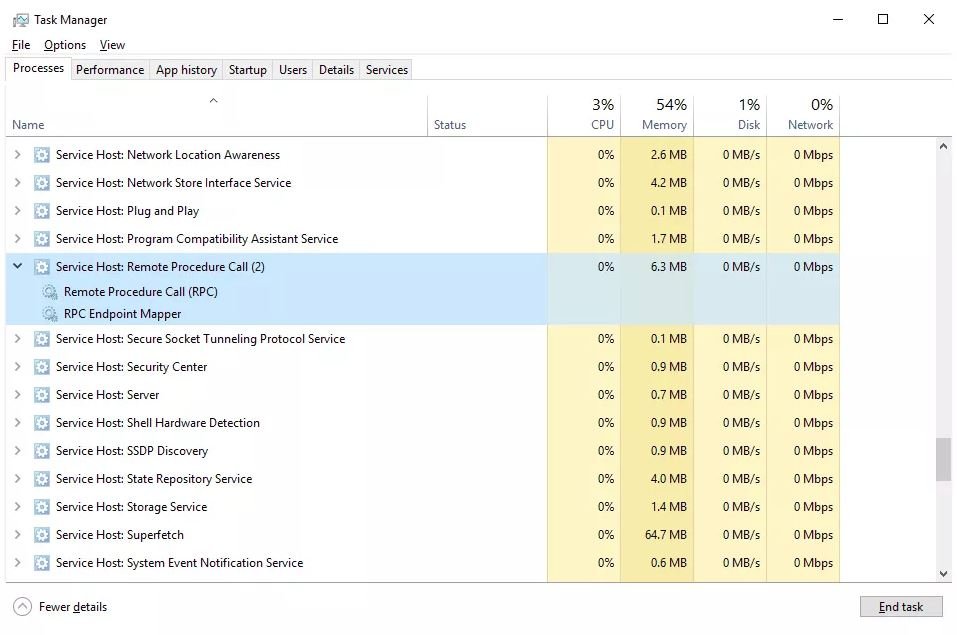Expand Service Host: State Repository Service
This screenshot has width=957, height=635.
[x=17, y=479]
